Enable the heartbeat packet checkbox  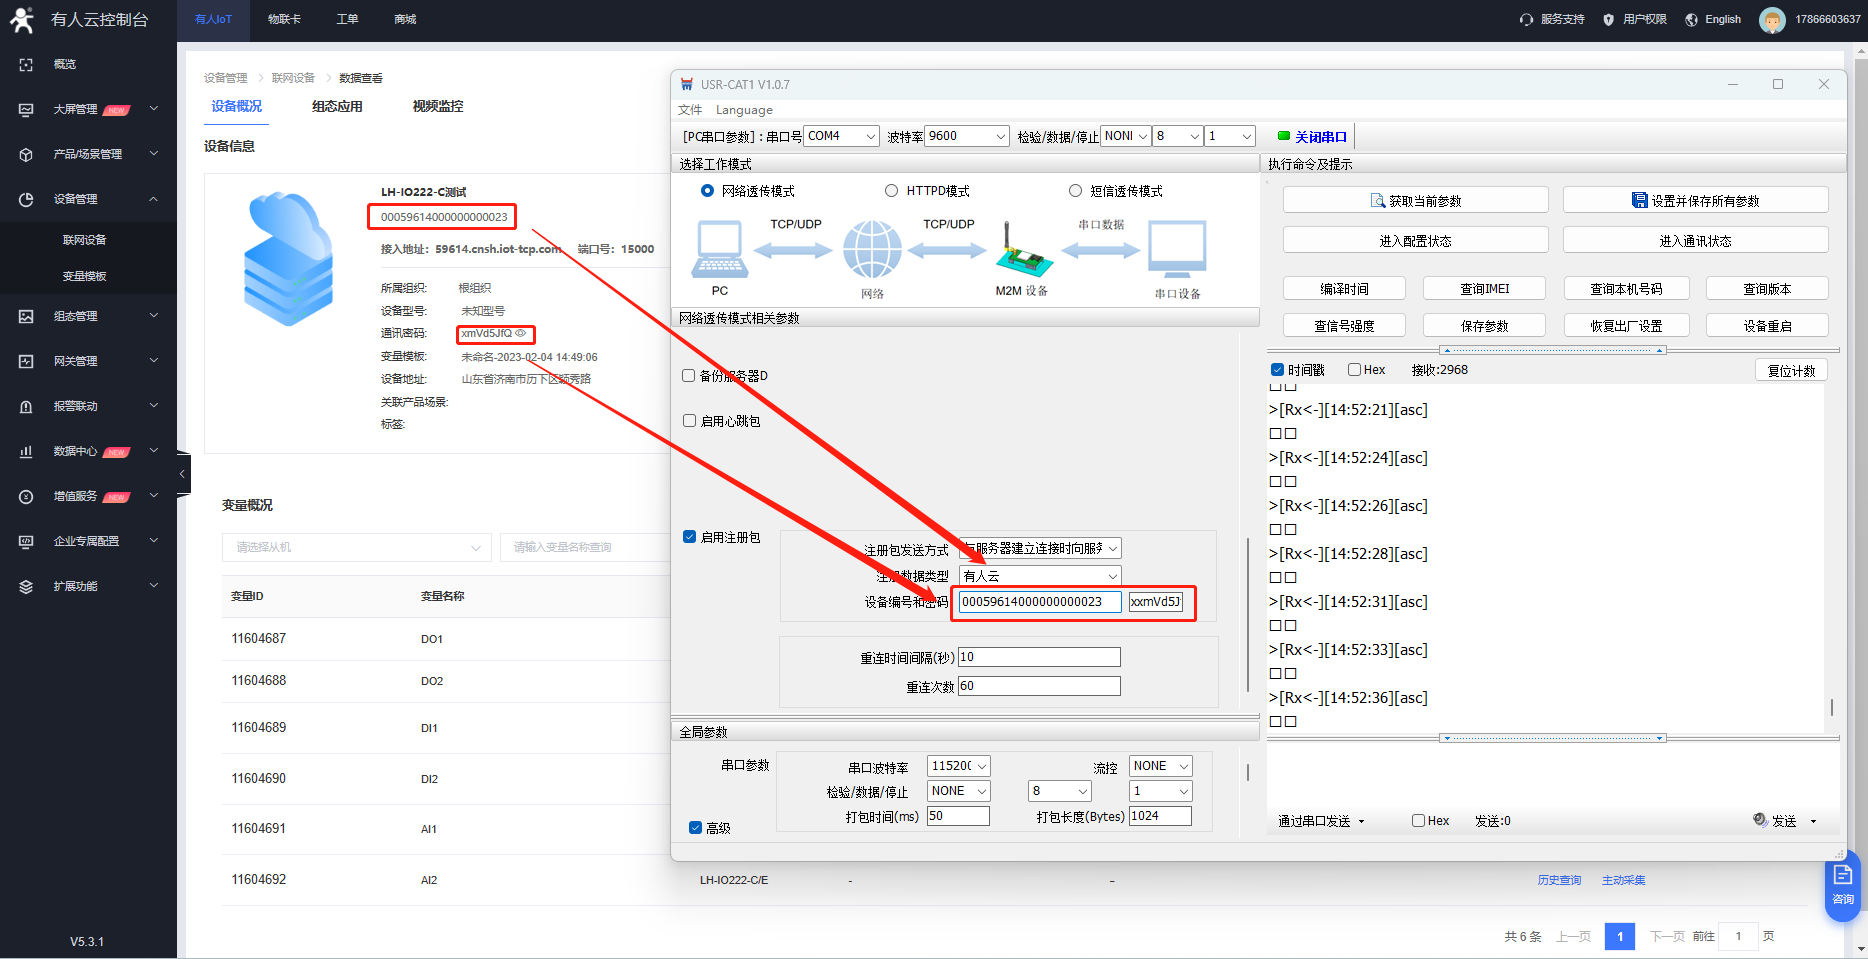689,421
